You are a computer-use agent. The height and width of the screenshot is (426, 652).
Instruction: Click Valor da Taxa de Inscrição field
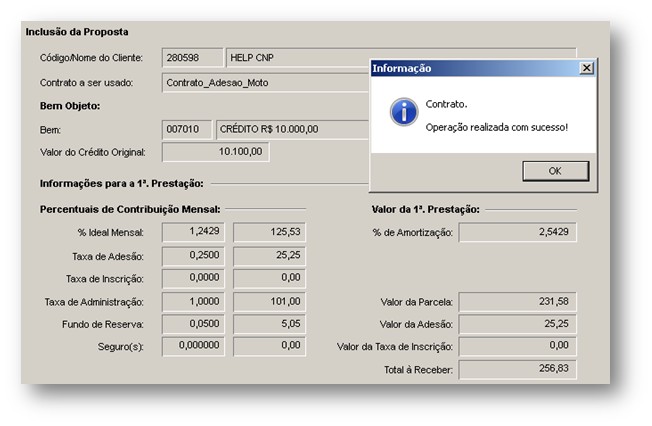pyautogui.click(x=518, y=347)
